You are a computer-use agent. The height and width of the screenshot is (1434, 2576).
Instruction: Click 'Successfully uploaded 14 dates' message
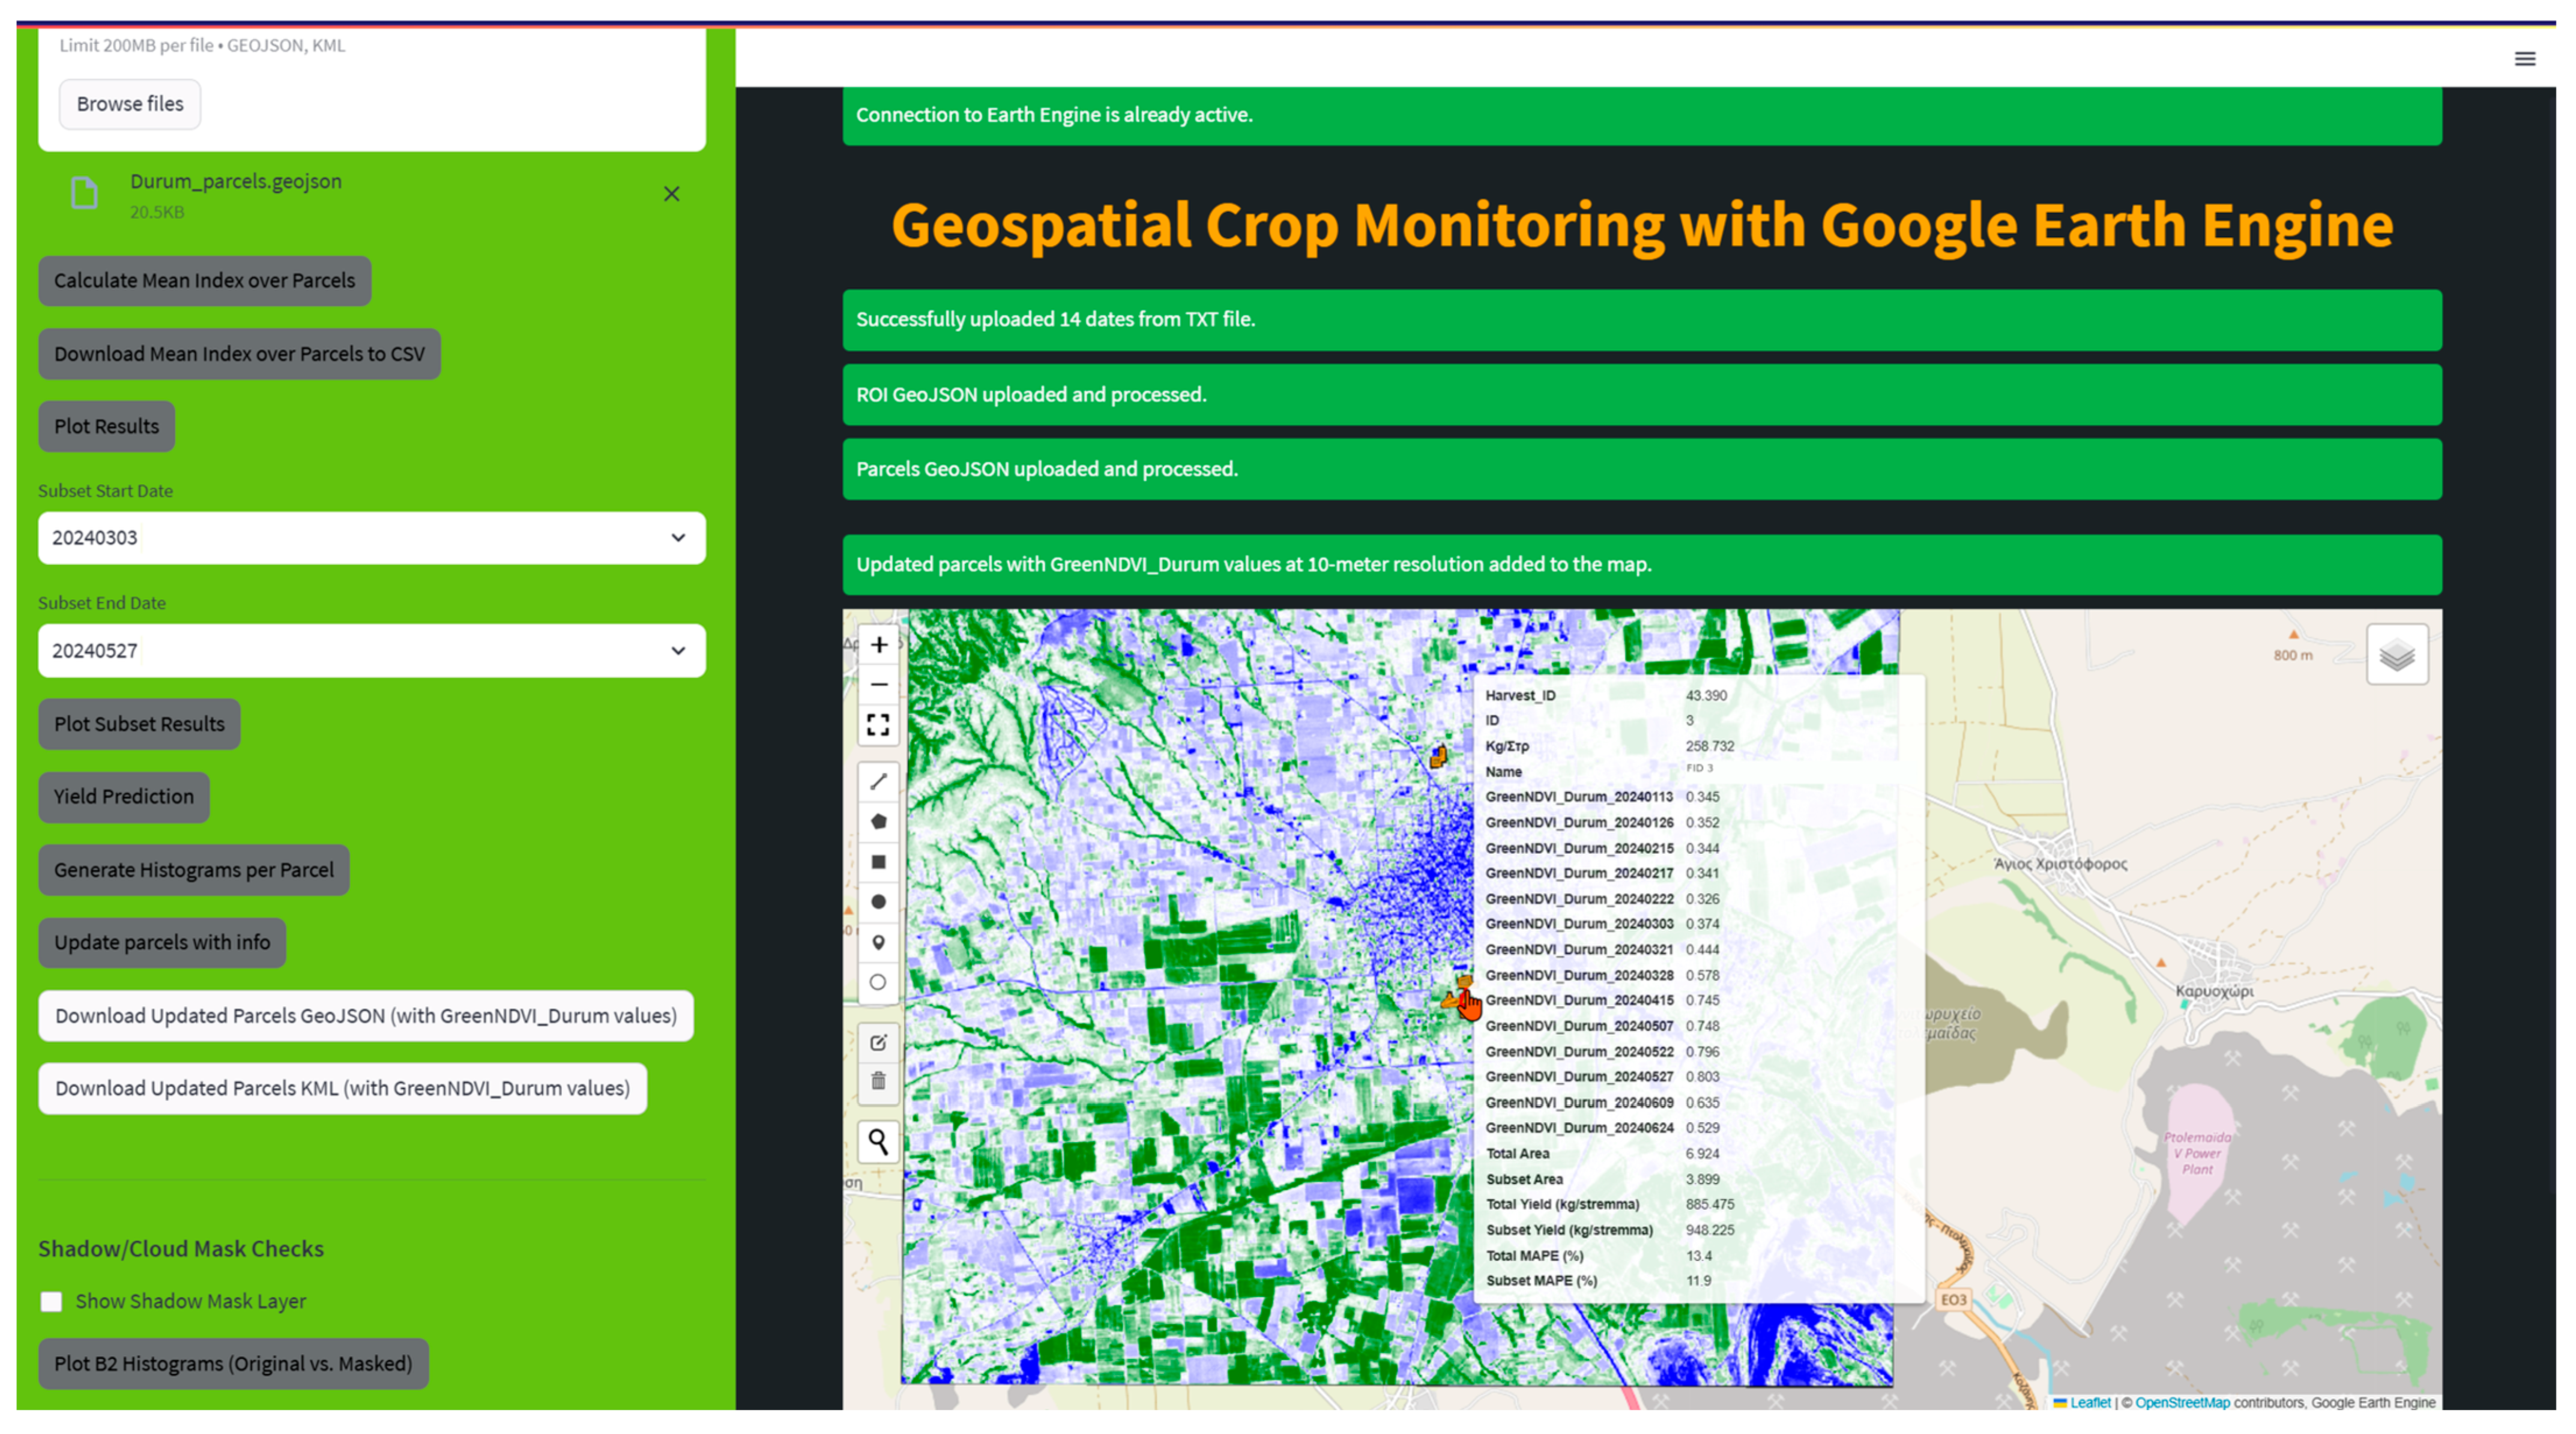(1642, 320)
